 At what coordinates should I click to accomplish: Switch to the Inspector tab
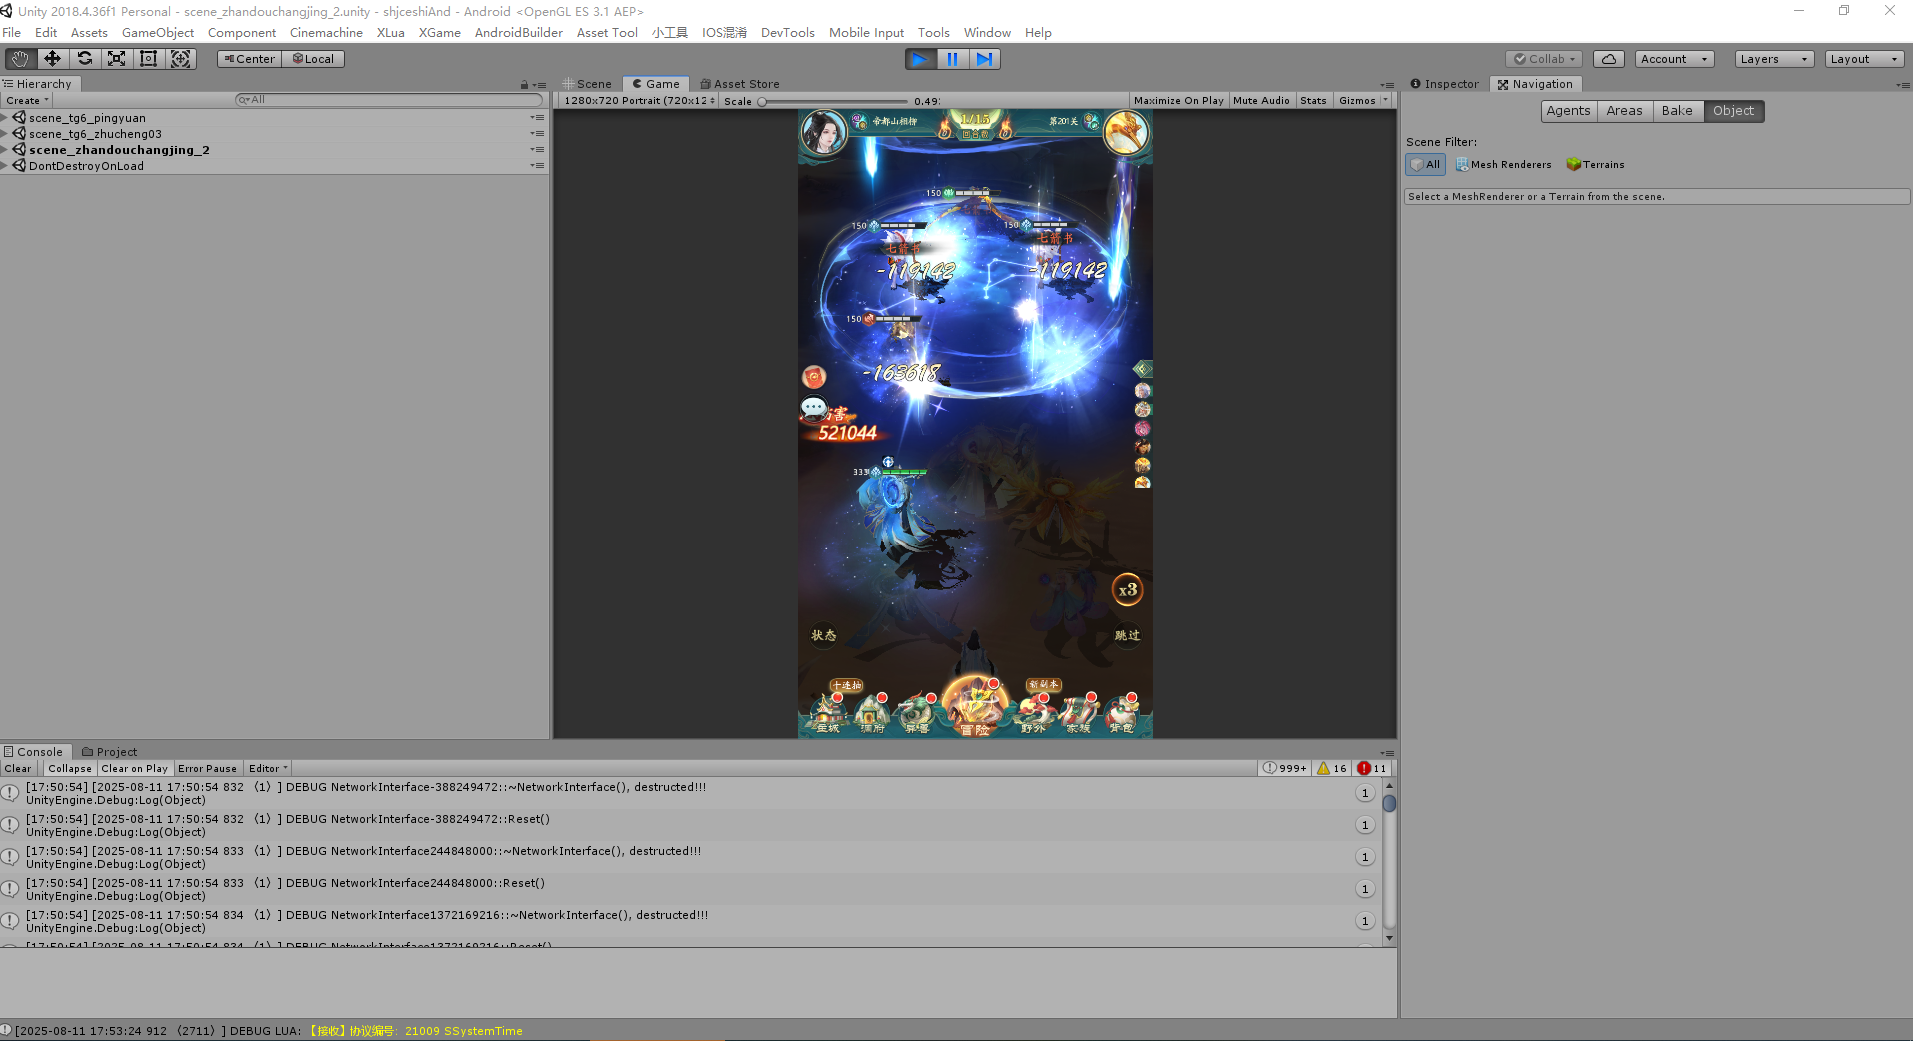[x=1445, y=84]
